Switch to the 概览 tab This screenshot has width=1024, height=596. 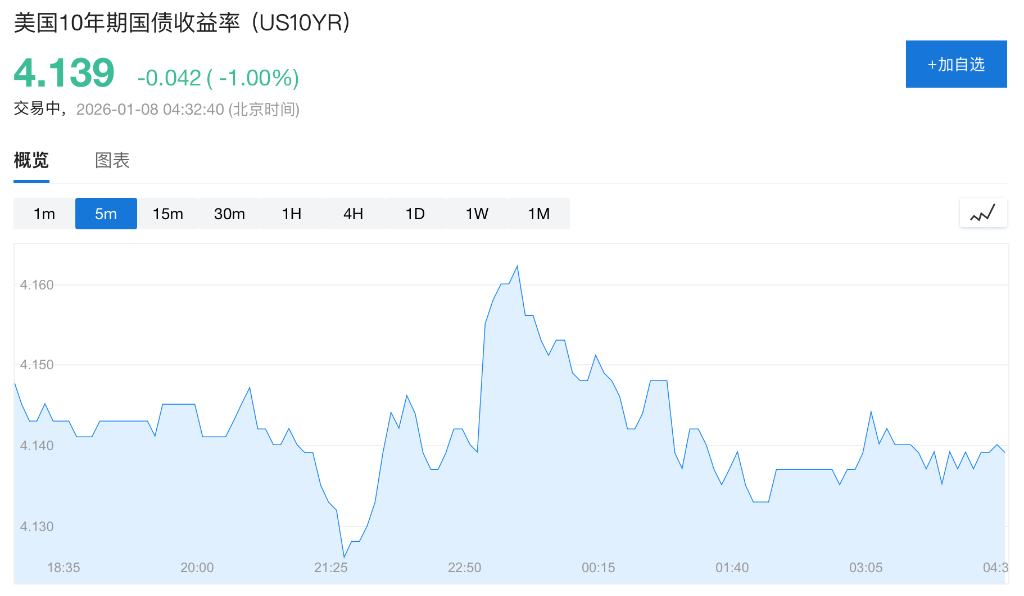(31, 160)
